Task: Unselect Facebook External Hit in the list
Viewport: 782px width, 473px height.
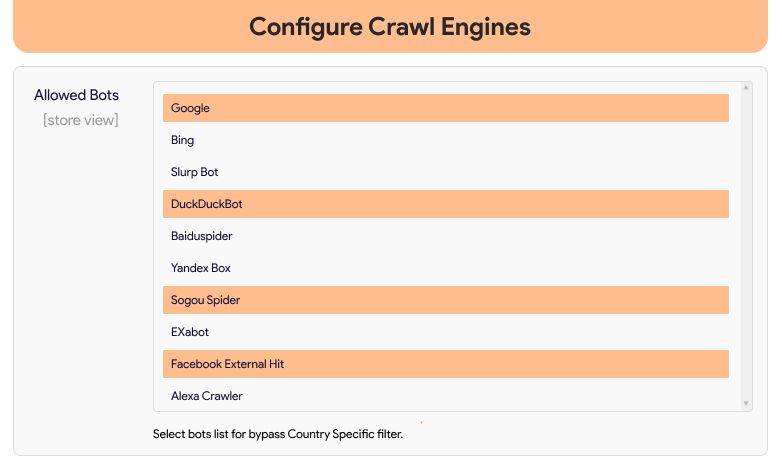Action: click(445, 364)
